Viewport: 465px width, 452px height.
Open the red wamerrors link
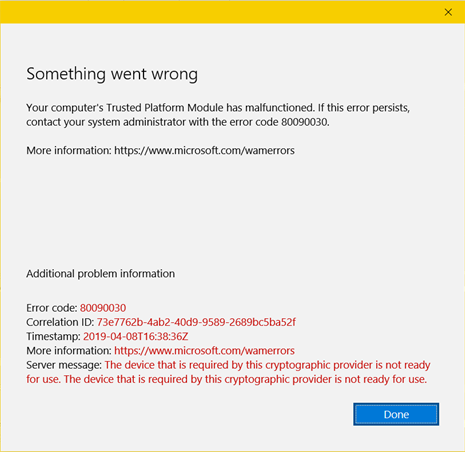[204, 351]
